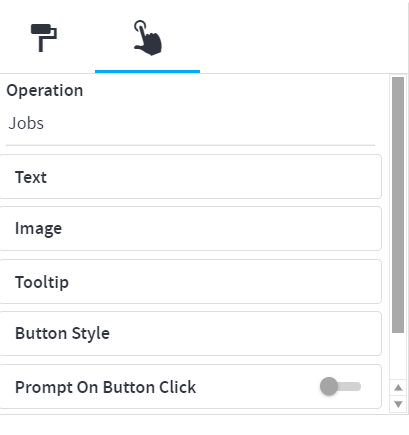This screenshot has height=435, width=409.
Task: Click the blue underline of the active tab
Action: click(x=147, y=71)
